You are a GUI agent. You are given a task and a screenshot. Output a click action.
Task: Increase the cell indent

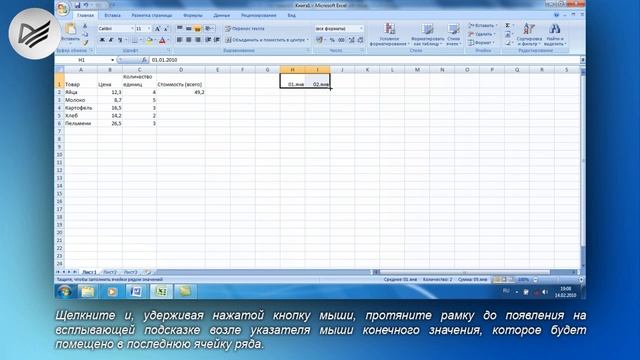point(217,40)
